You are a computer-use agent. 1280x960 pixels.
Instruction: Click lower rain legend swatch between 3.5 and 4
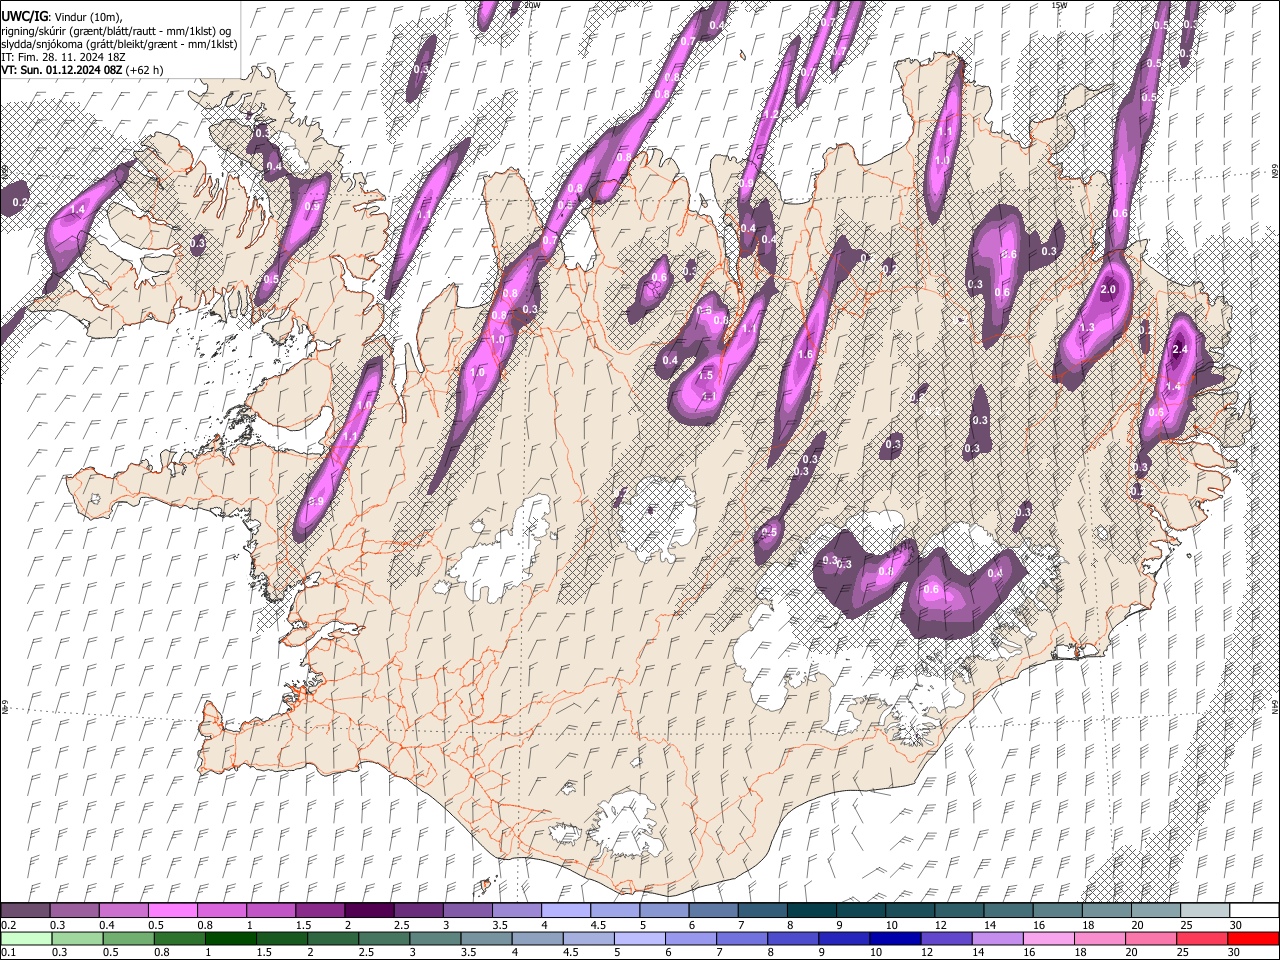click(486, 938)
